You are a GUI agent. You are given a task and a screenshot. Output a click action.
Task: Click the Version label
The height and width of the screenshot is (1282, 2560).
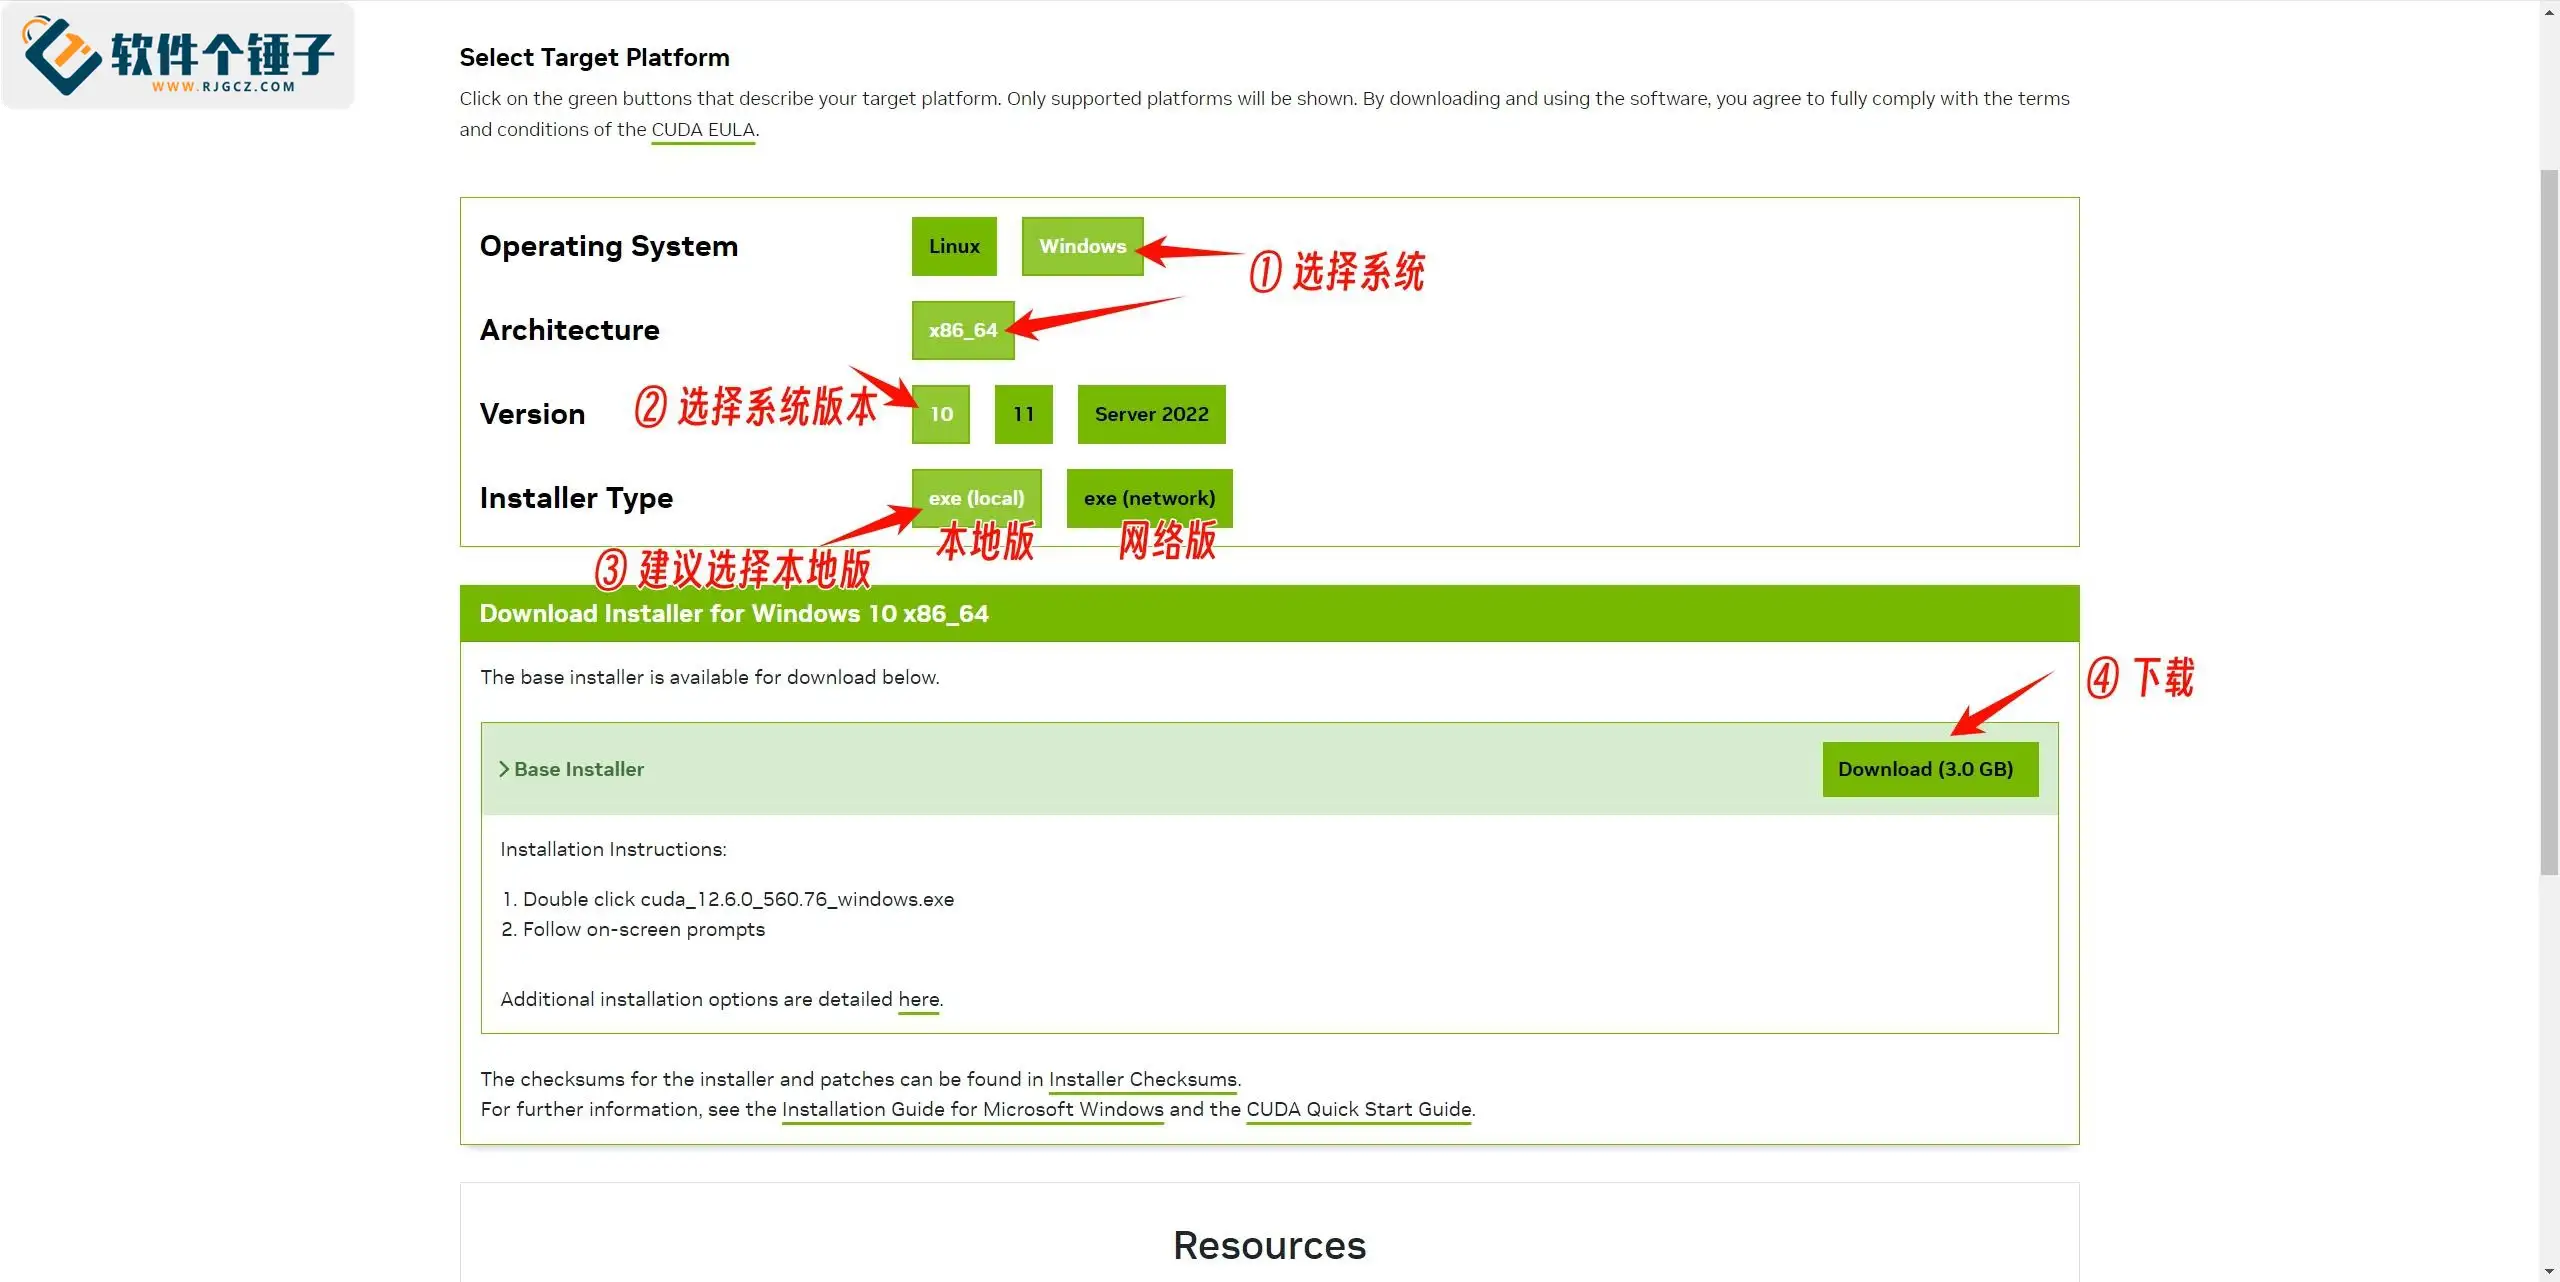tap(532, 414)
